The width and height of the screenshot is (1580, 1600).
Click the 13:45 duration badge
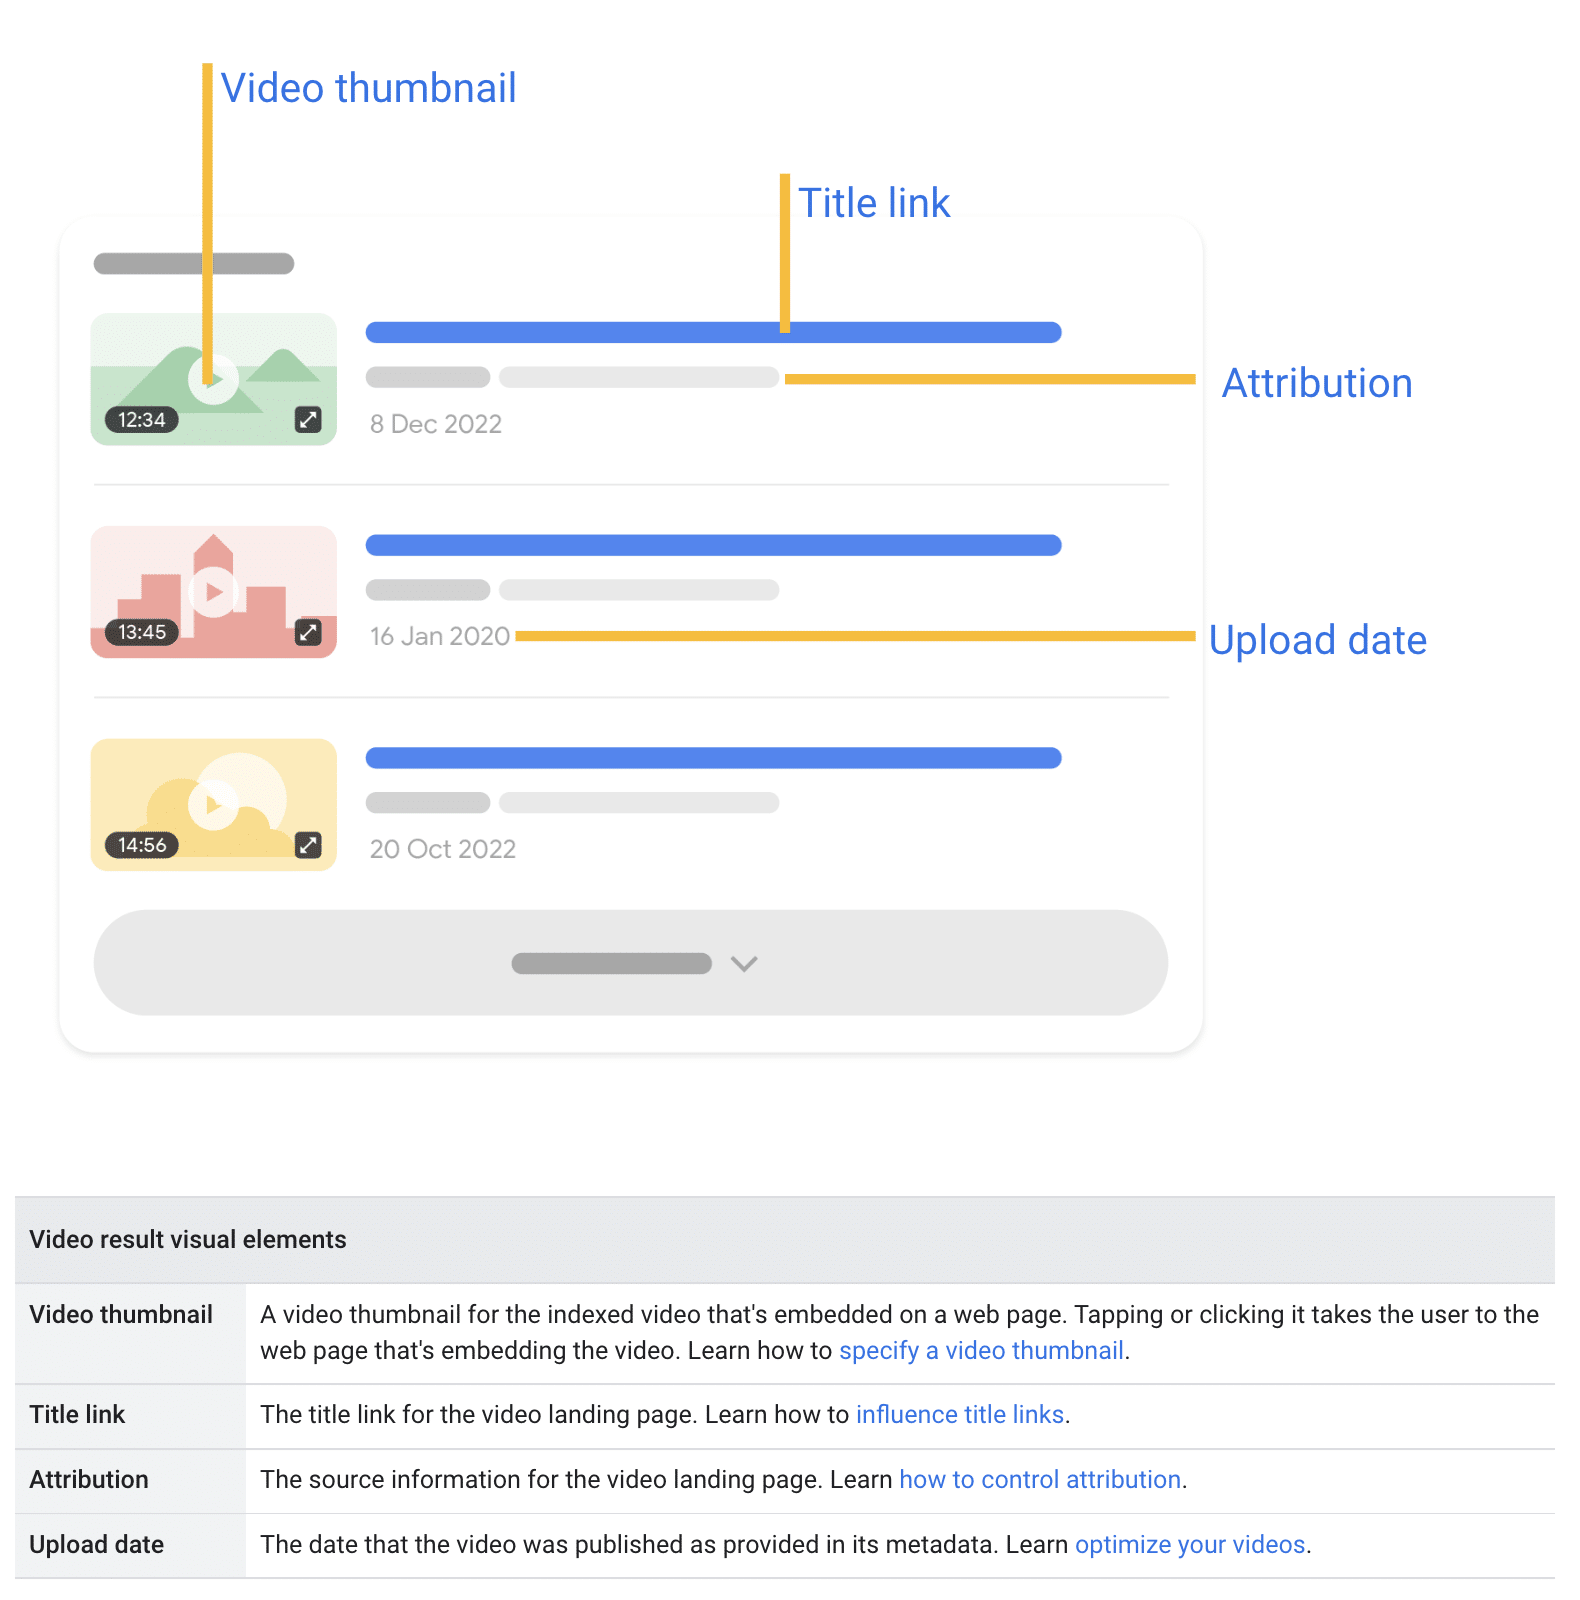[x=142, y=632]
